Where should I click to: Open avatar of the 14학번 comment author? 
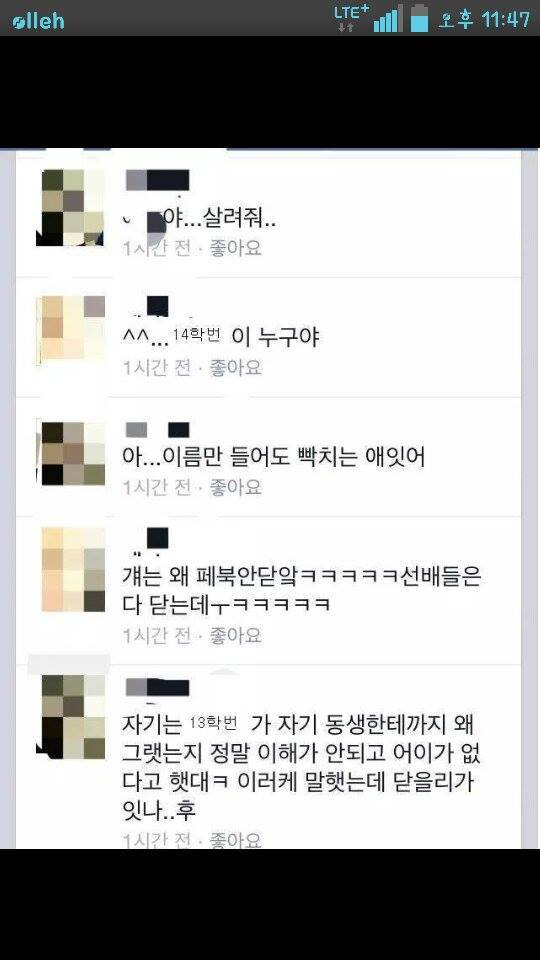point(71,330)
